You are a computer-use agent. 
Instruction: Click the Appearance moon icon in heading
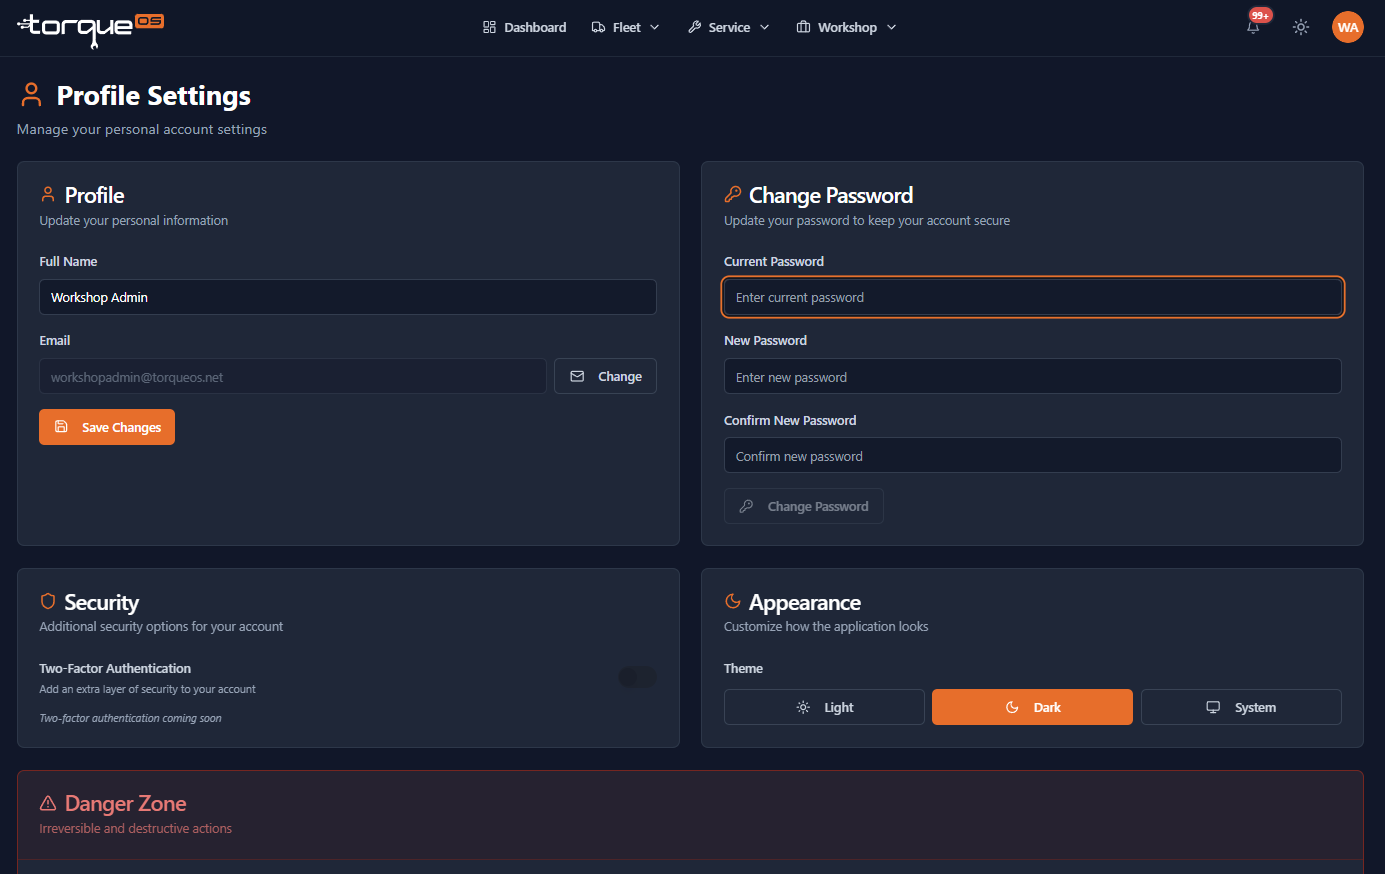point(733,601)
